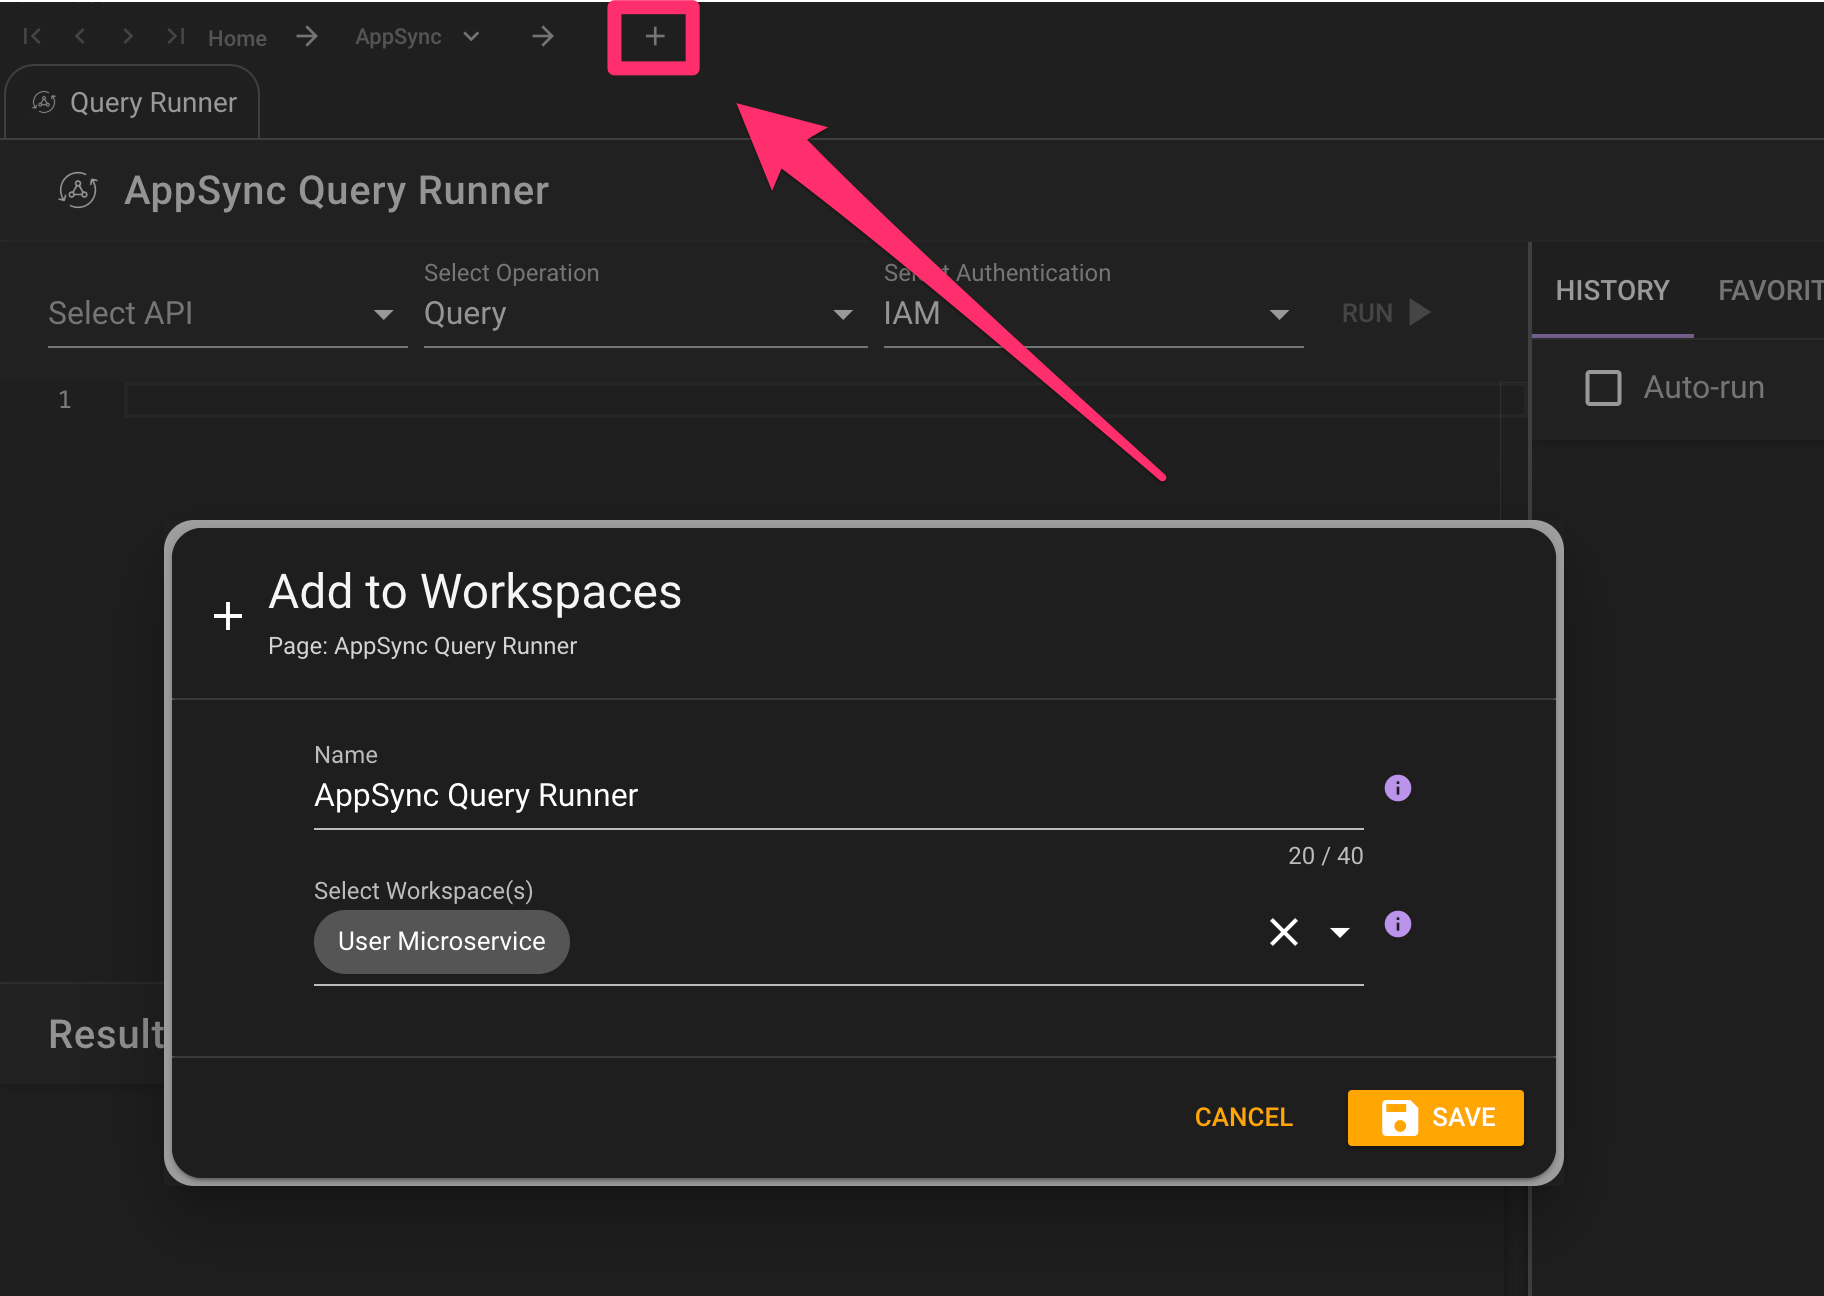
Task: Click the Page: AppSync Query Runner subtitle
Action: pos(422,646)
